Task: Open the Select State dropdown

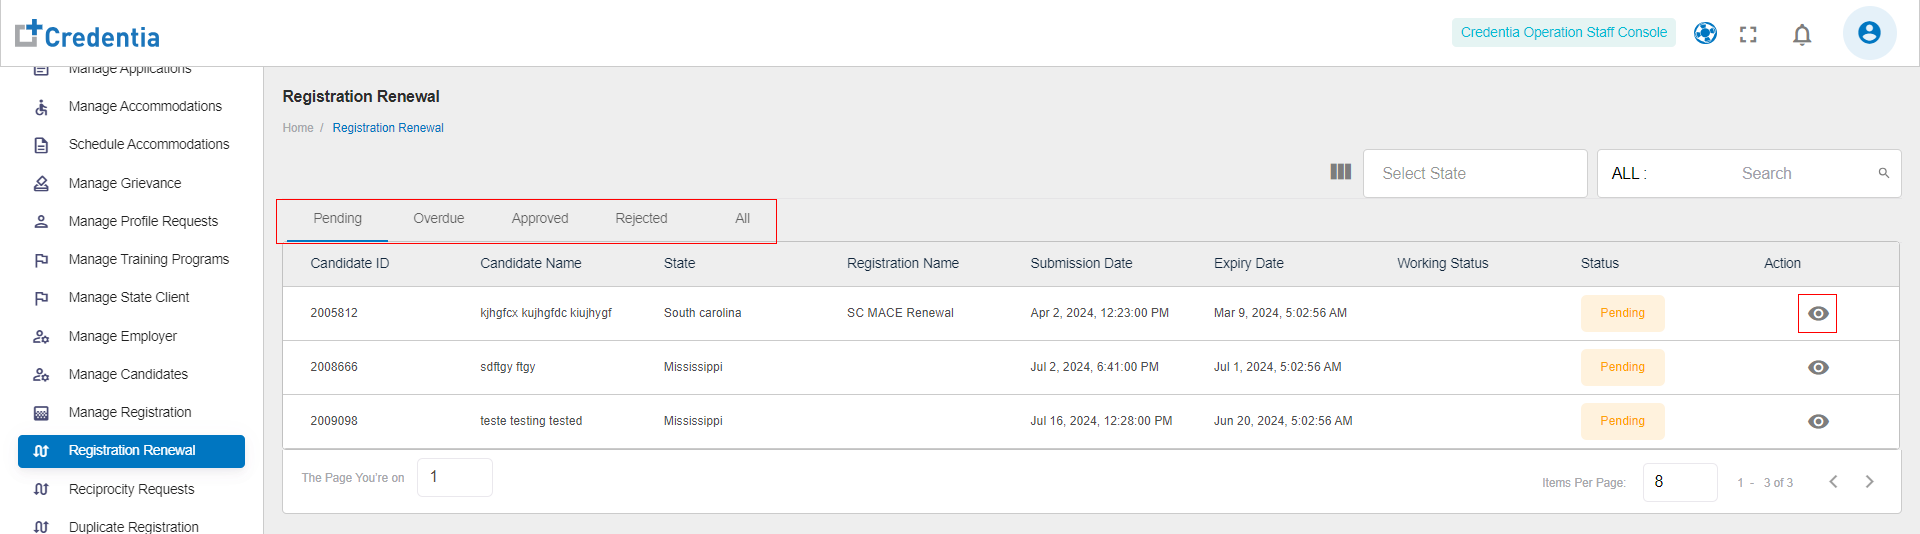Action: click(1474, 174)
